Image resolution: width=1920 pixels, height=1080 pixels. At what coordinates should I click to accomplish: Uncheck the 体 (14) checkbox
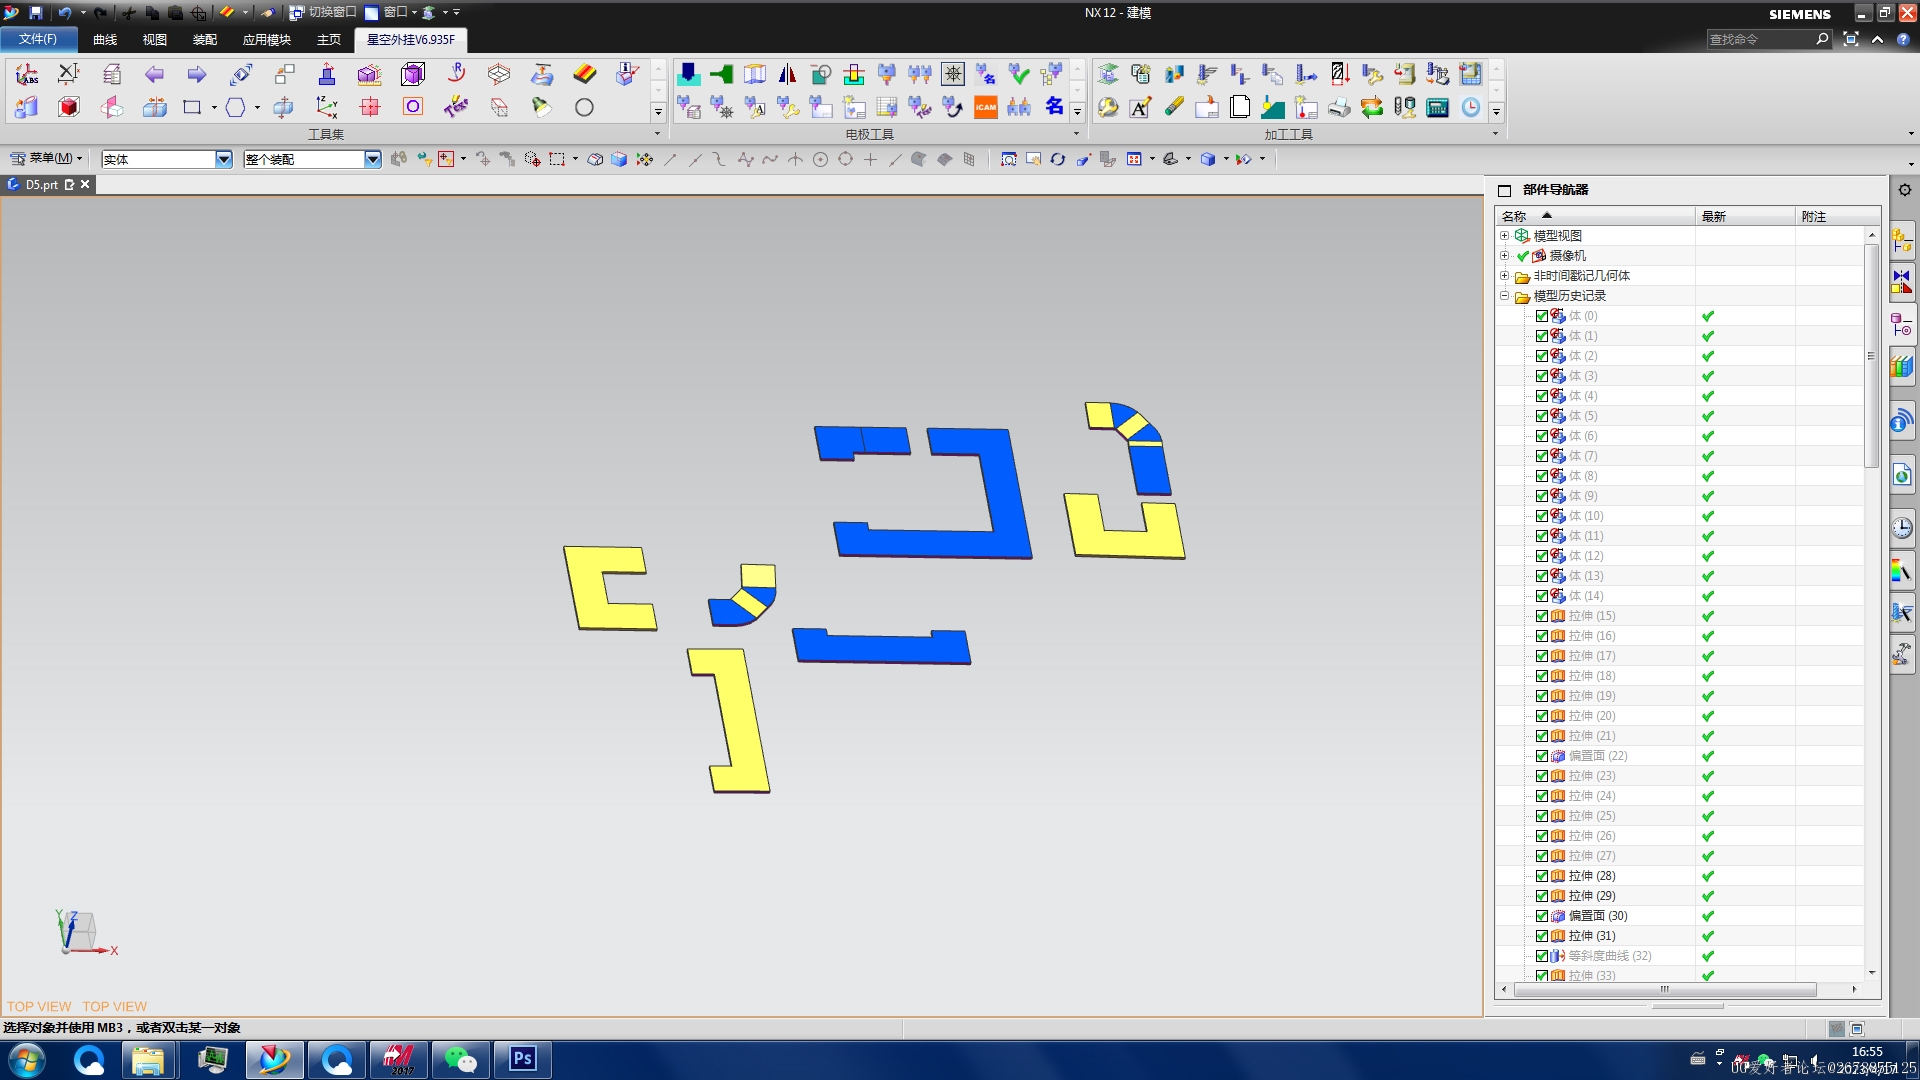coord(1542,596)
